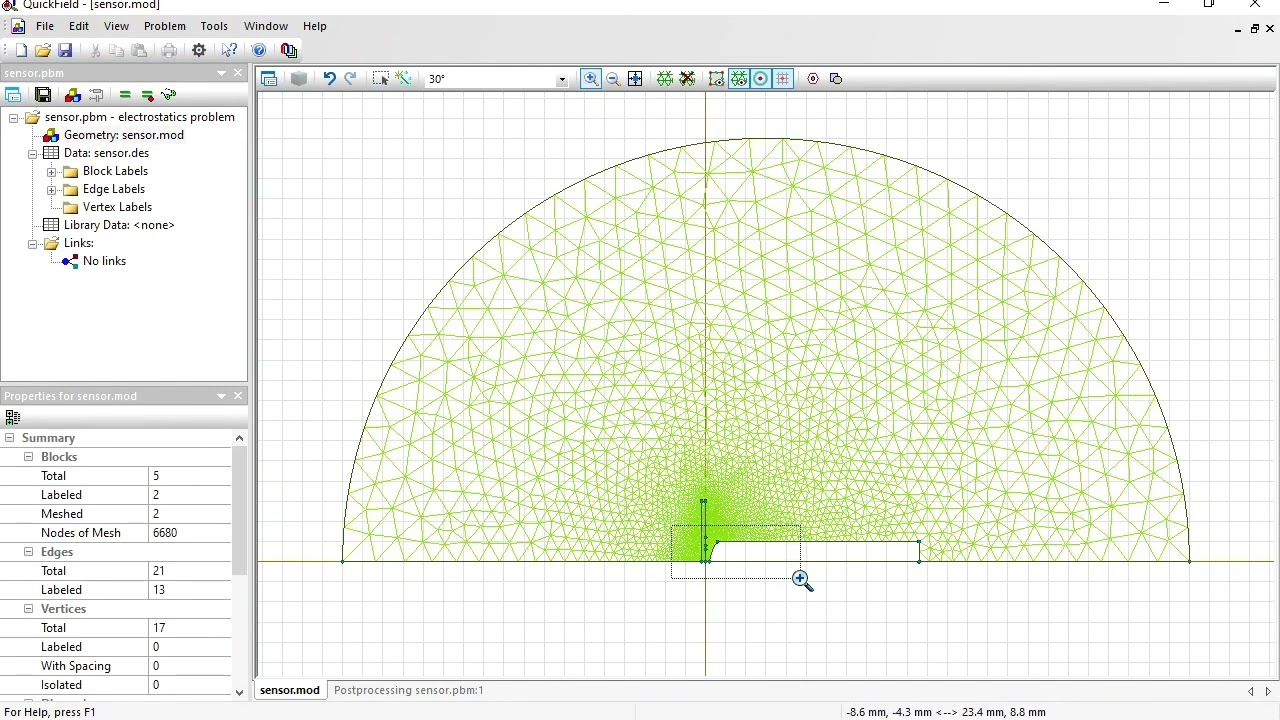This screenshot has width=1280, height=720.
Task: Save problem in sensor.pbm panel toolbar
Action: (x=43, y=95)
